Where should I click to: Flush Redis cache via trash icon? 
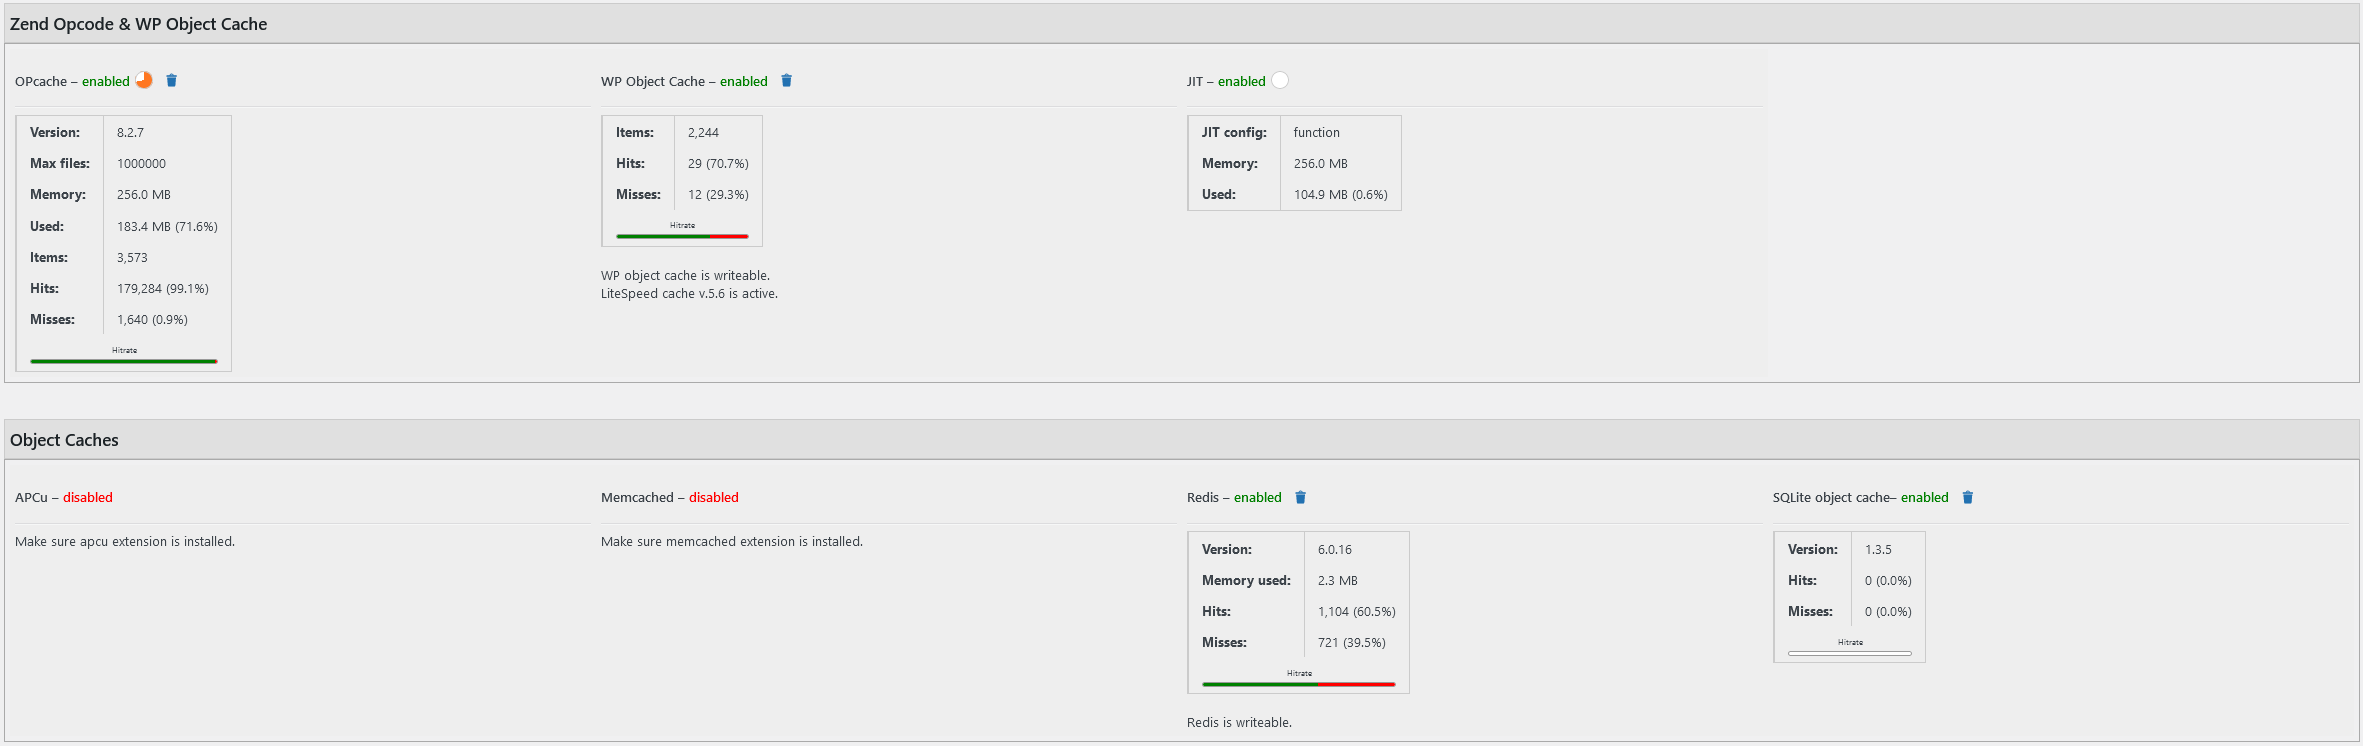1300,497
